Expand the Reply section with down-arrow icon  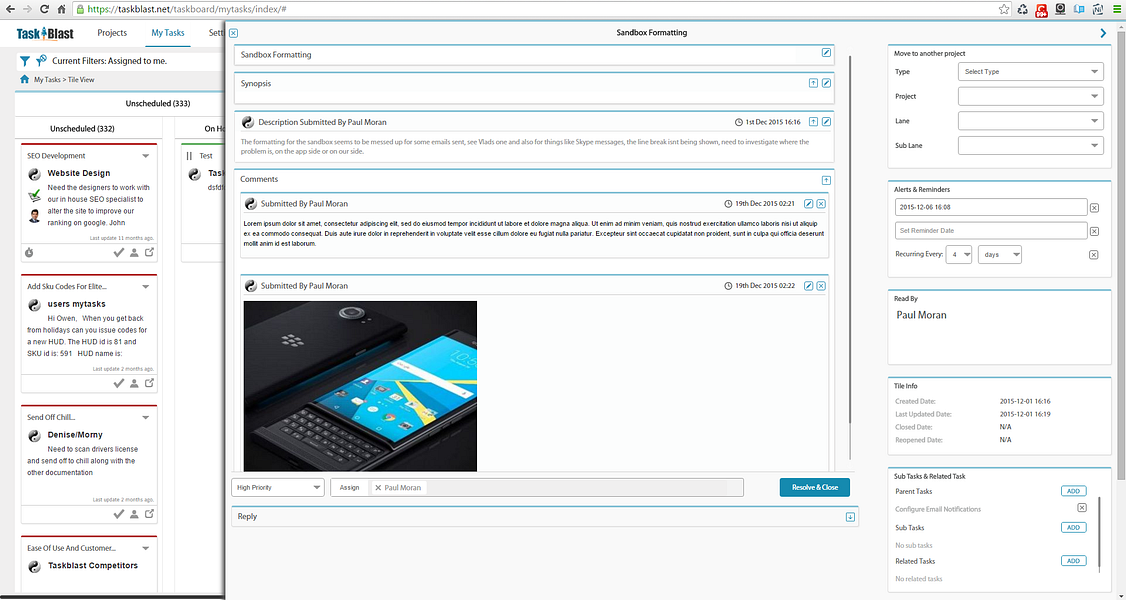point(850,517)
